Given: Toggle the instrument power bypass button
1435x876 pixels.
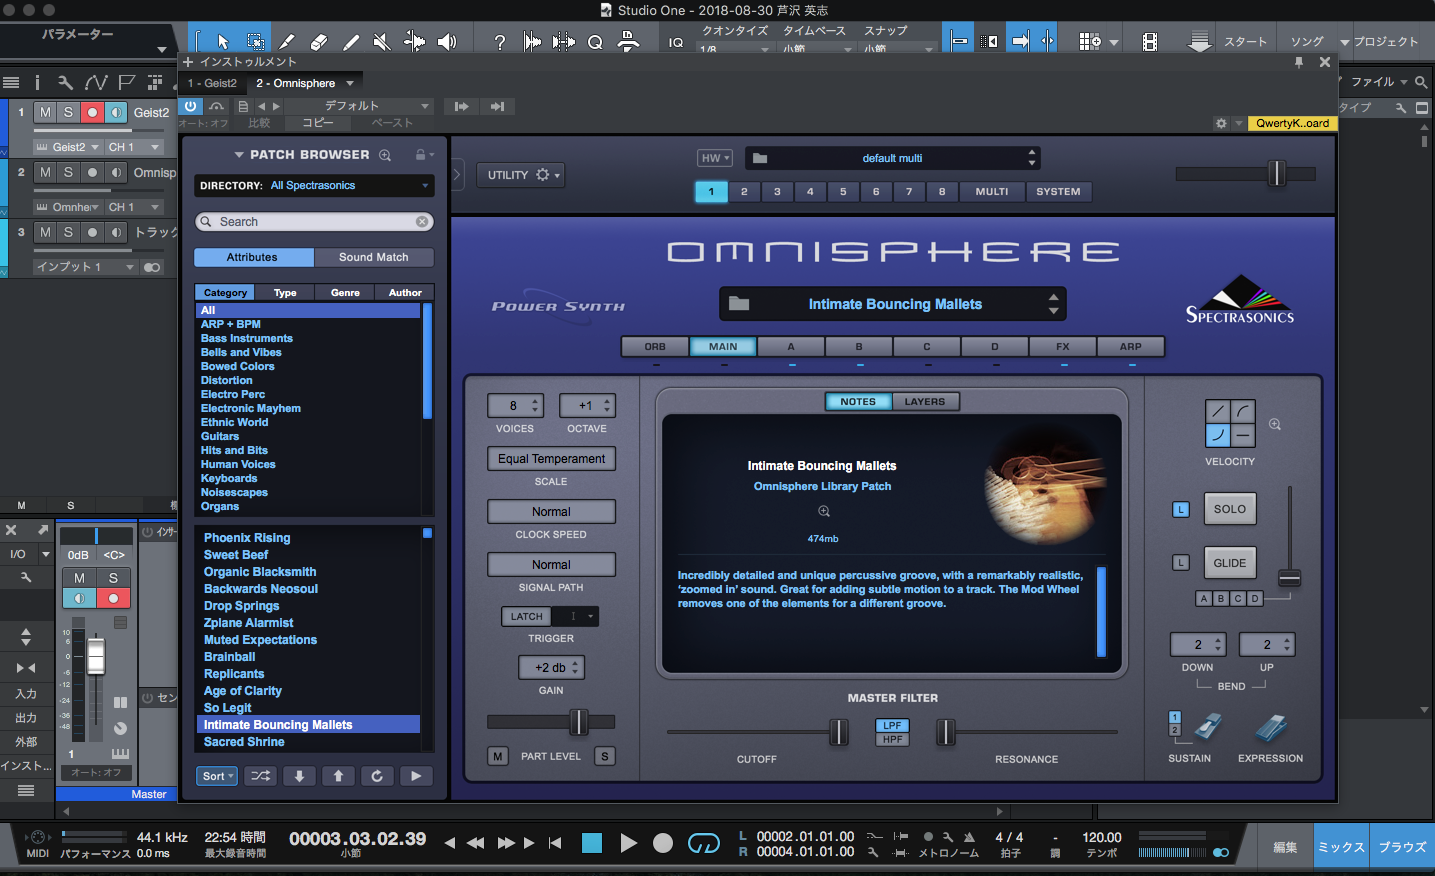Looking at the screenshot, I should tap(191, 106).
